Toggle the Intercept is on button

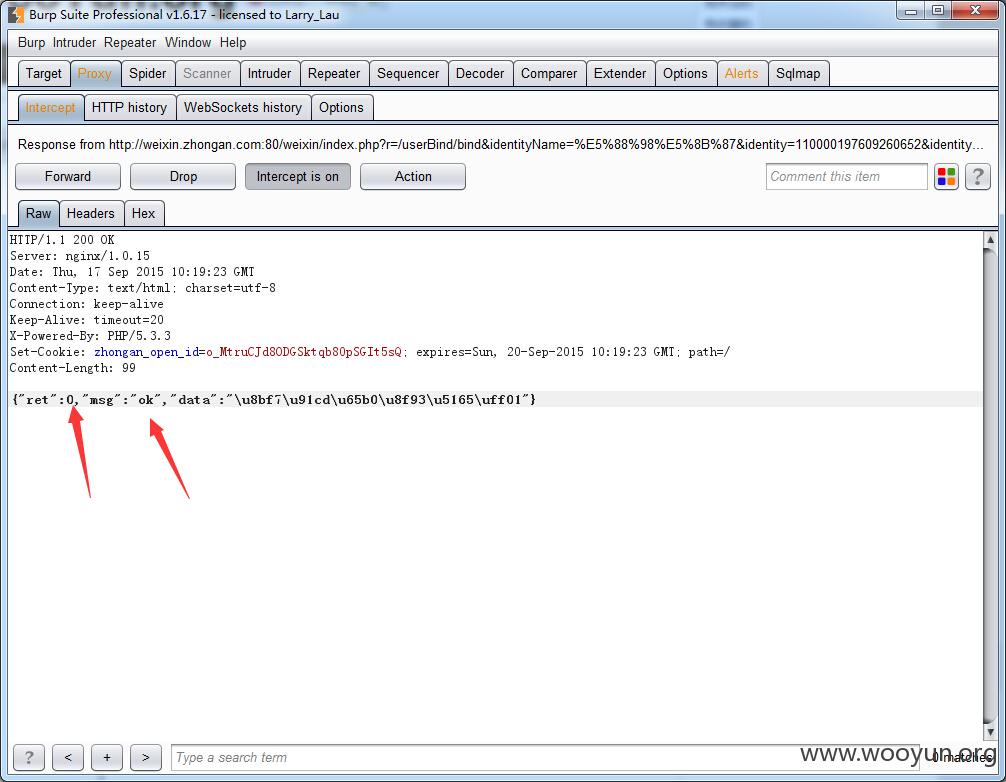pyautogui.click(x=298, y=176)
